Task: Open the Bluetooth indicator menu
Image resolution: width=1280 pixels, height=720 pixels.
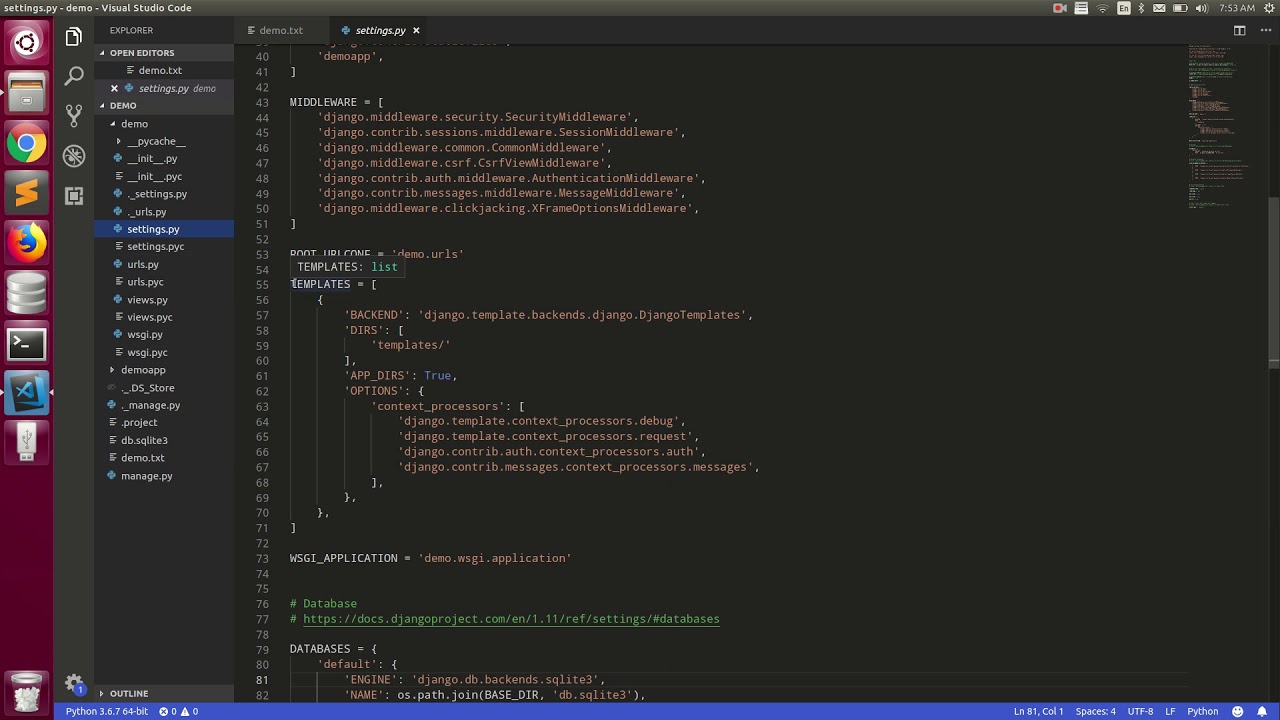Action: 1141,8
